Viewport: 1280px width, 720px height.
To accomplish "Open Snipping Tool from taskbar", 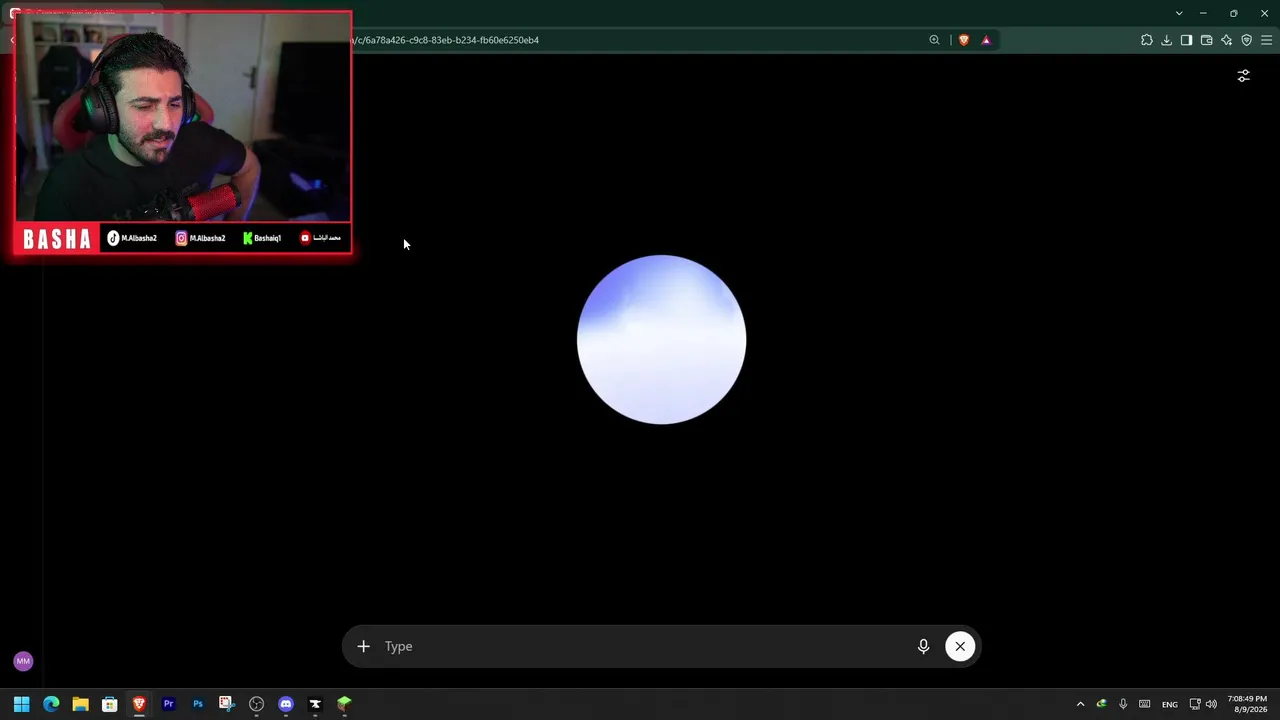I will [227, 704].
